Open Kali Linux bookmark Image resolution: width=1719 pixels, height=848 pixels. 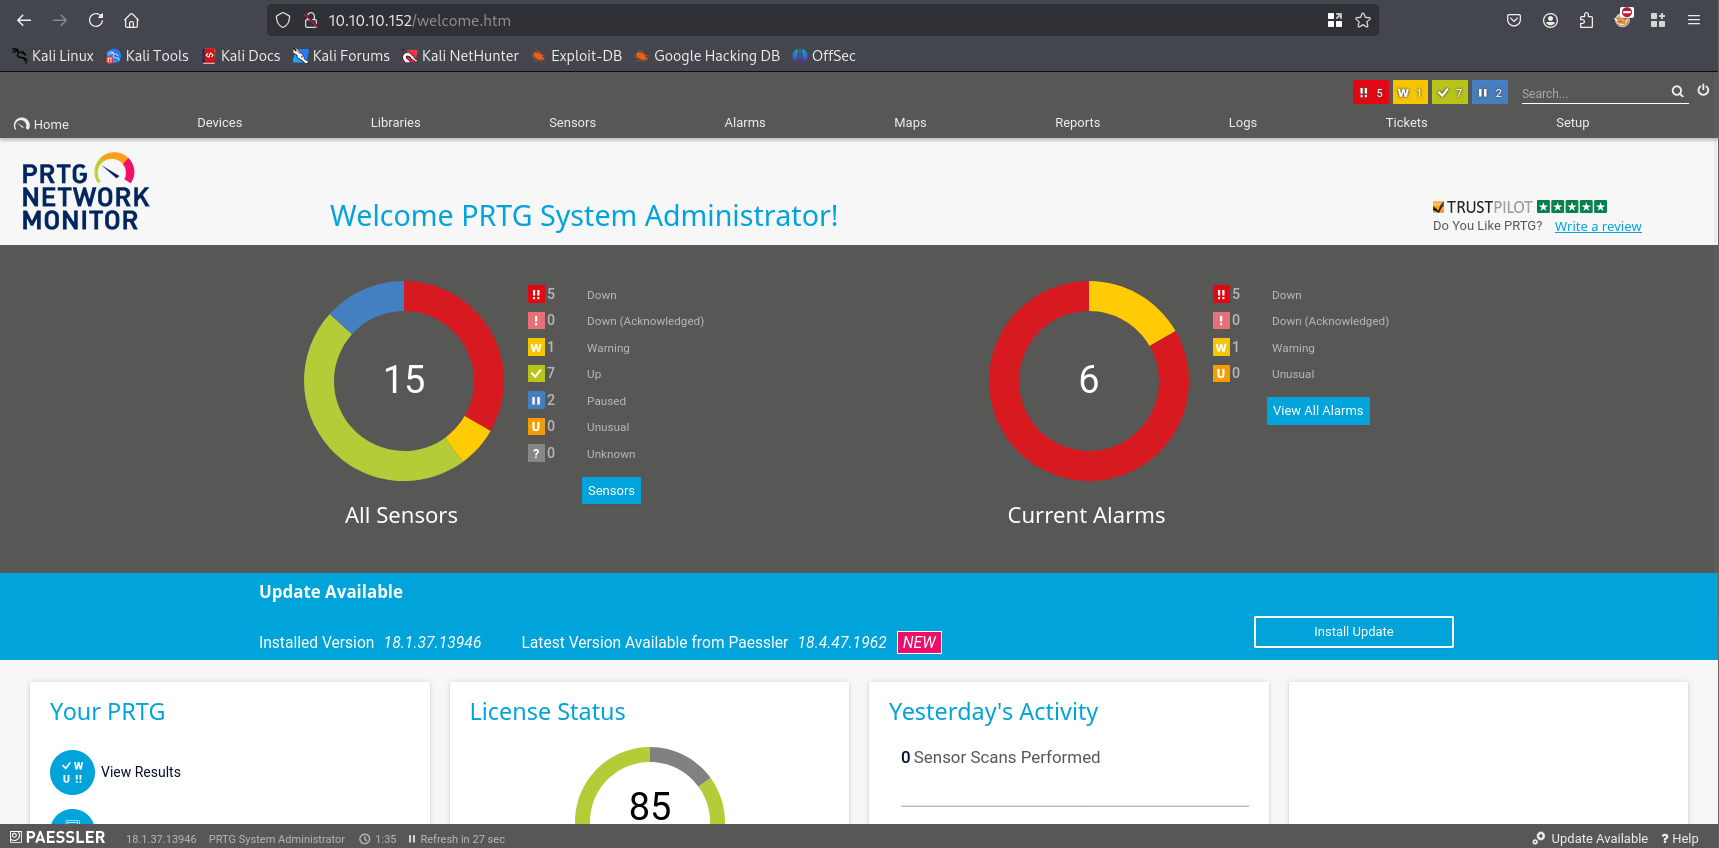(53, 56)
